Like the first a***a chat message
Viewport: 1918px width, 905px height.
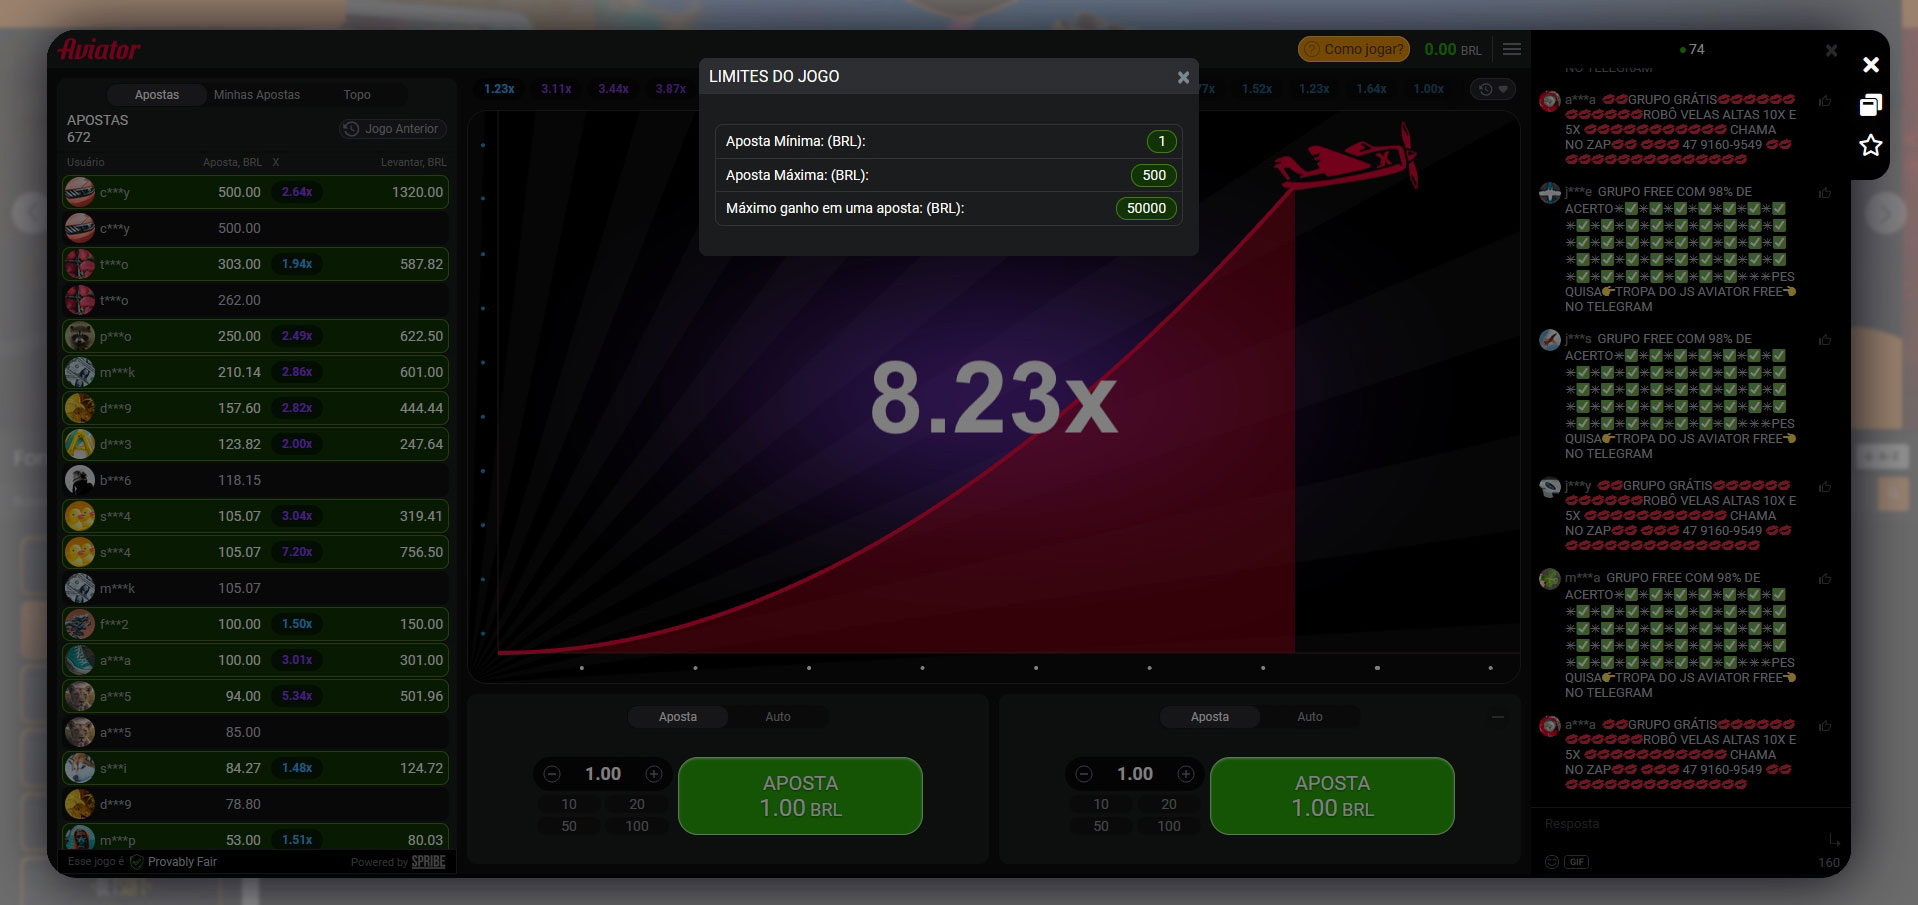point(1825,101)
